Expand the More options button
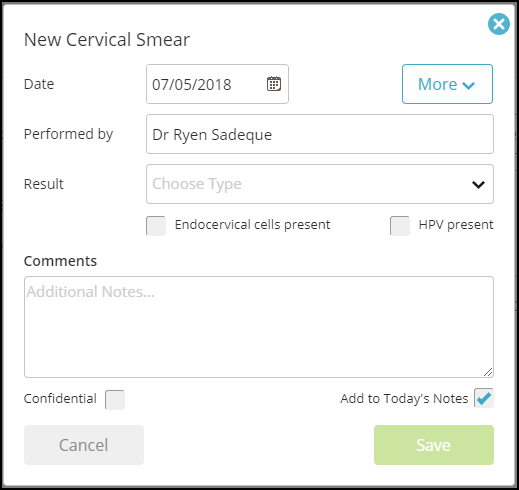This screenshot has height=490, width=519. tap(447, 84)
